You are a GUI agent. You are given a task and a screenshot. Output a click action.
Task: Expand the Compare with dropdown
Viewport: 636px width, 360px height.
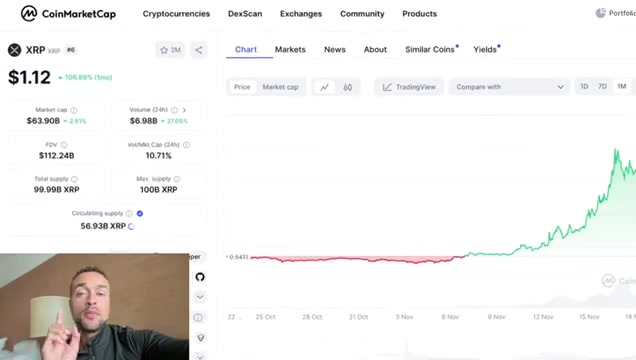coord(509,87)
